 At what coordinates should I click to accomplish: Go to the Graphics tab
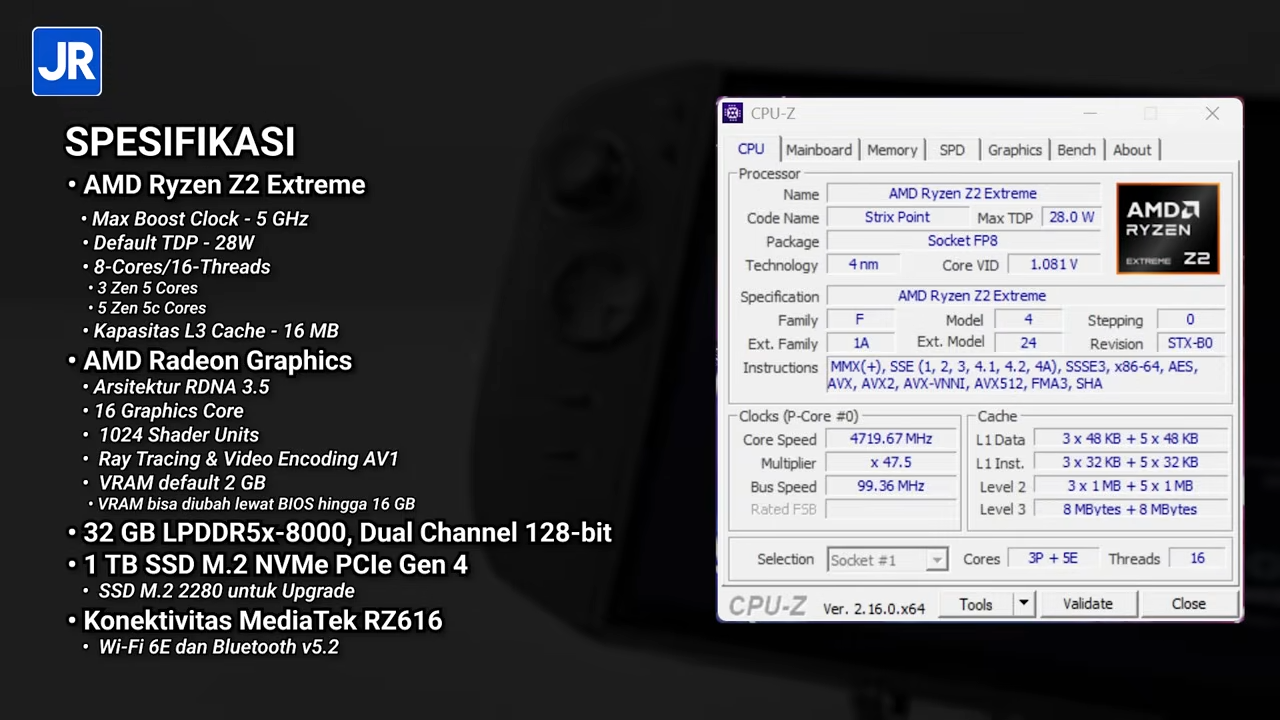click(x=1014, y=150)
